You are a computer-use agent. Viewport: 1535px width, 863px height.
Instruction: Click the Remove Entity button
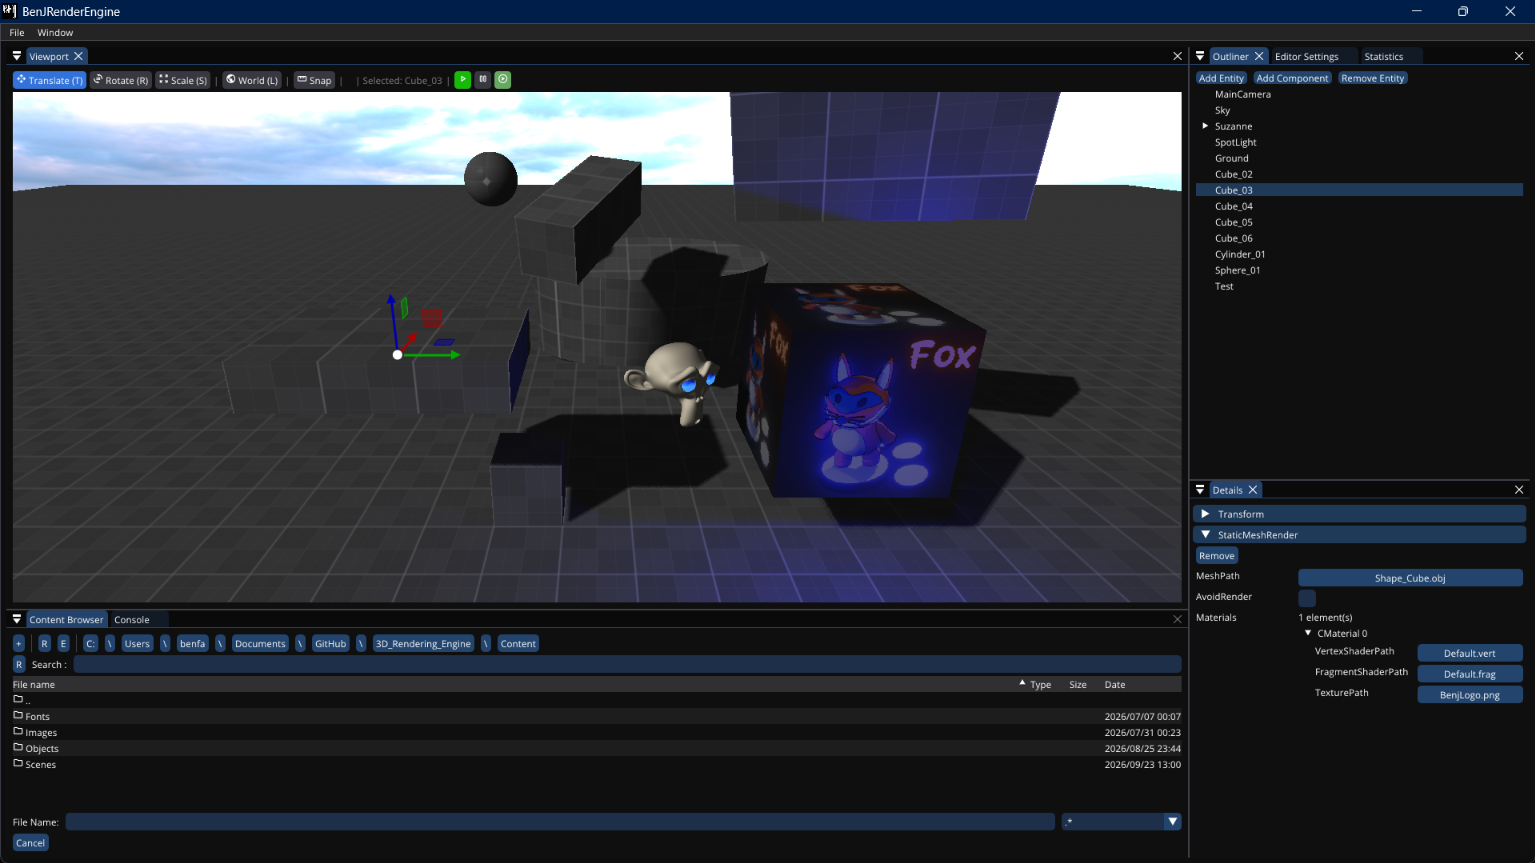(x=1373, y=78)
